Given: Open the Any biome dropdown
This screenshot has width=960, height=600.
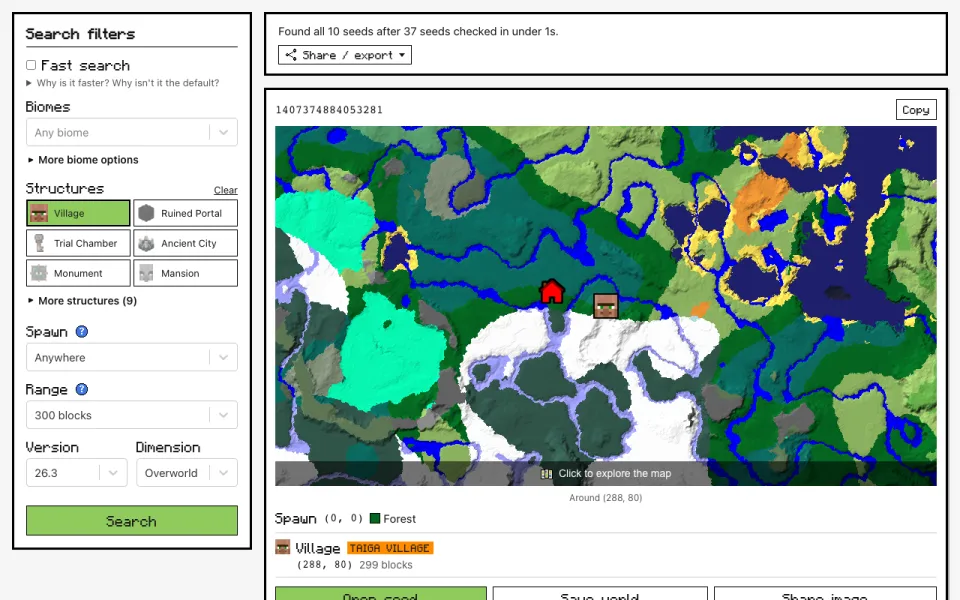Looking at the screenshot, I should [x=132, y=132].
